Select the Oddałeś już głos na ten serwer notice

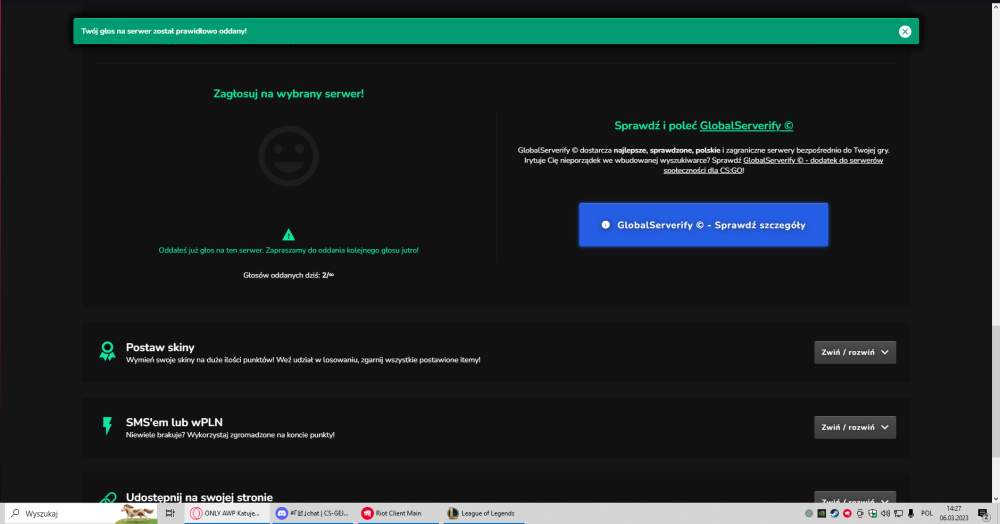pos(288,251)
